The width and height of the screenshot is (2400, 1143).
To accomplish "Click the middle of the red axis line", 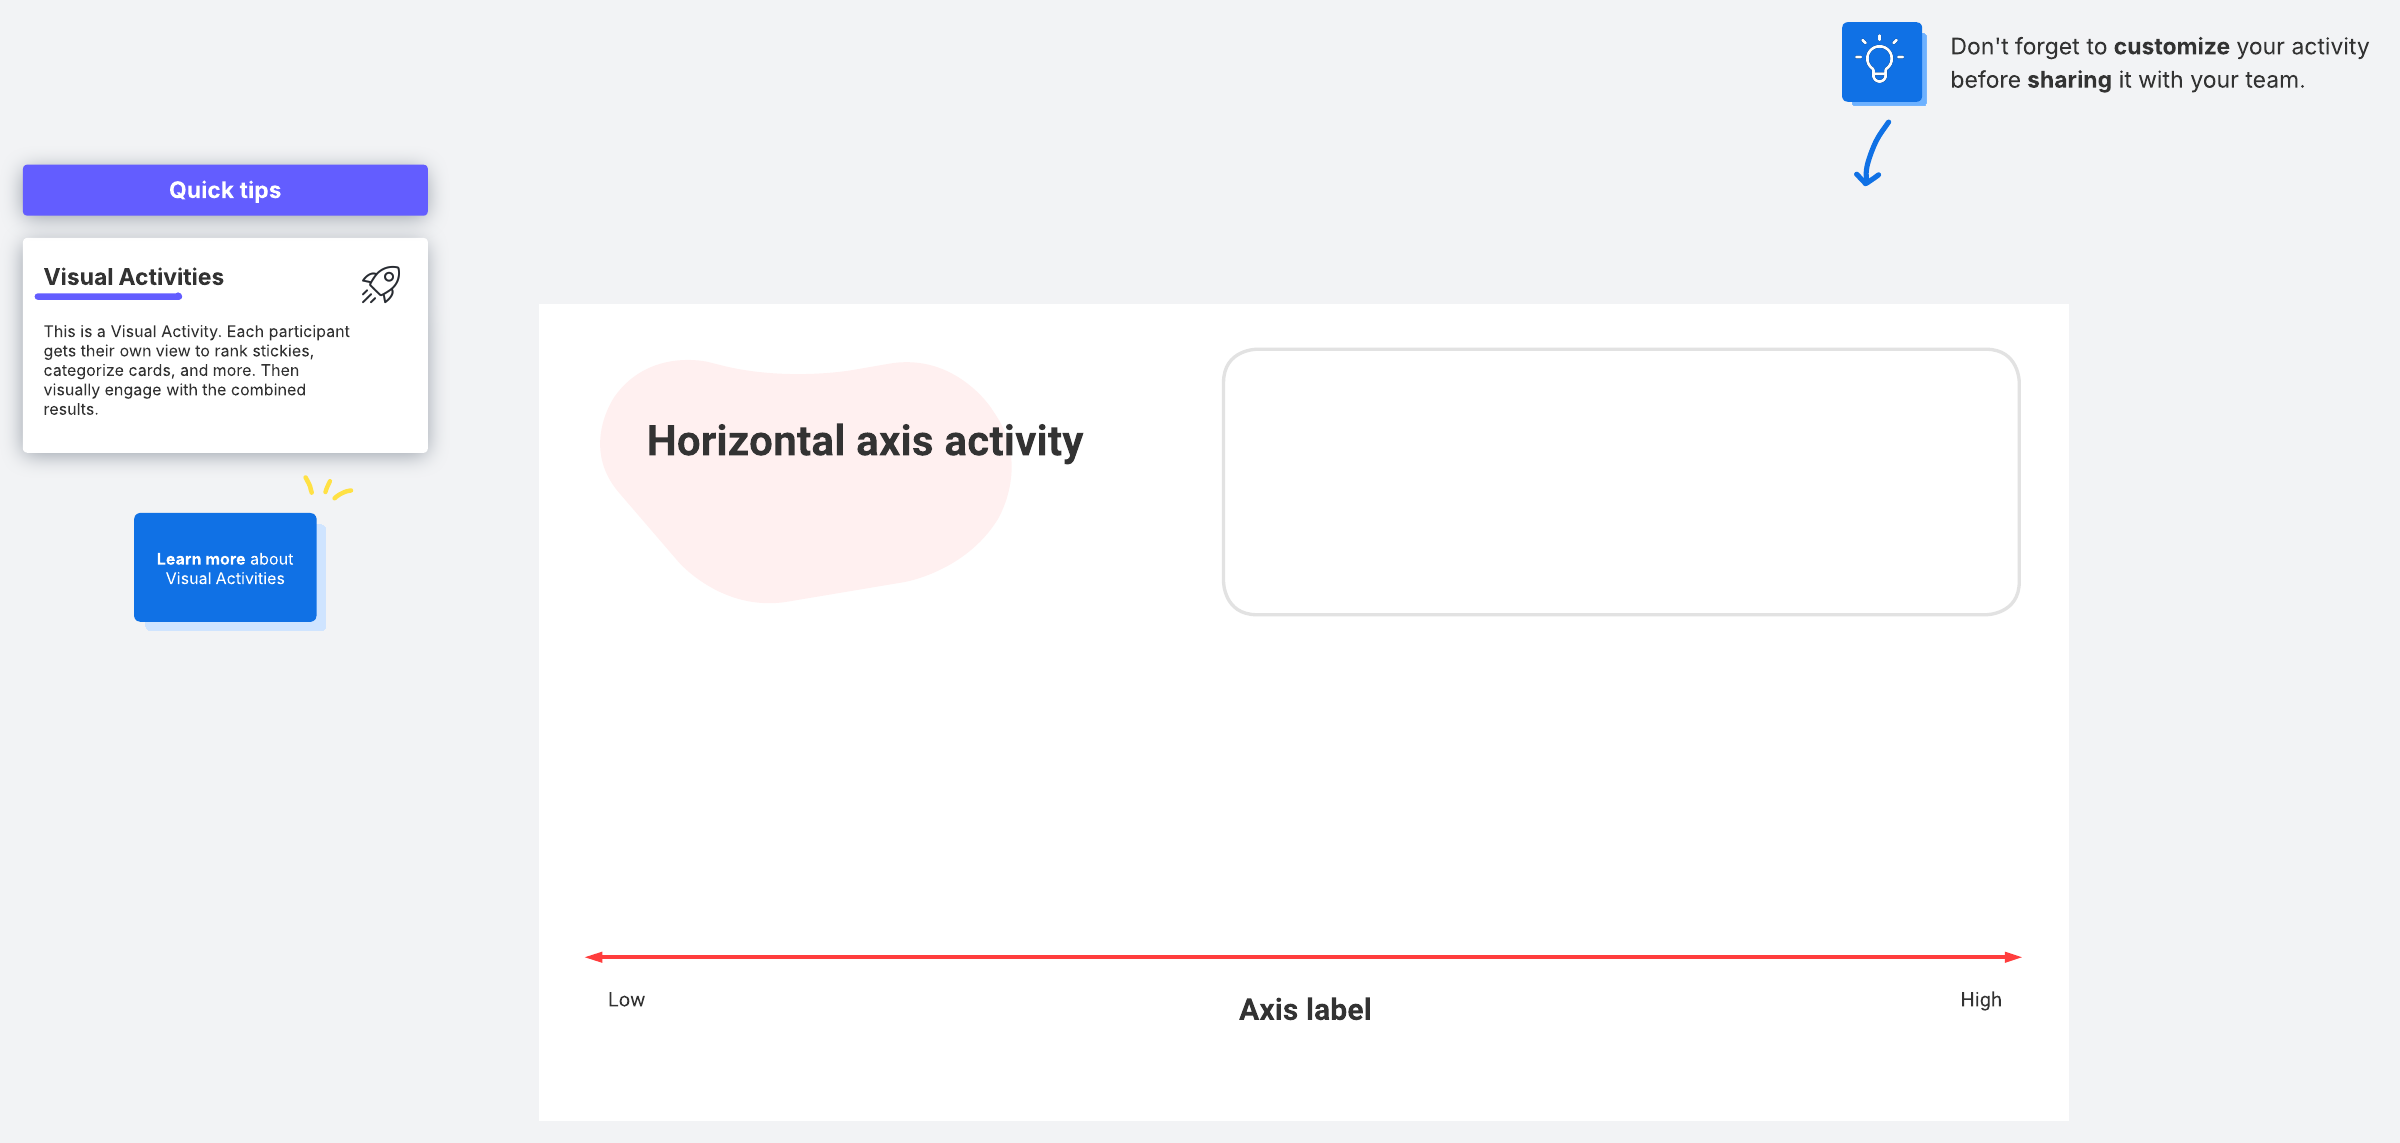I will click(x=1303, y=957).
